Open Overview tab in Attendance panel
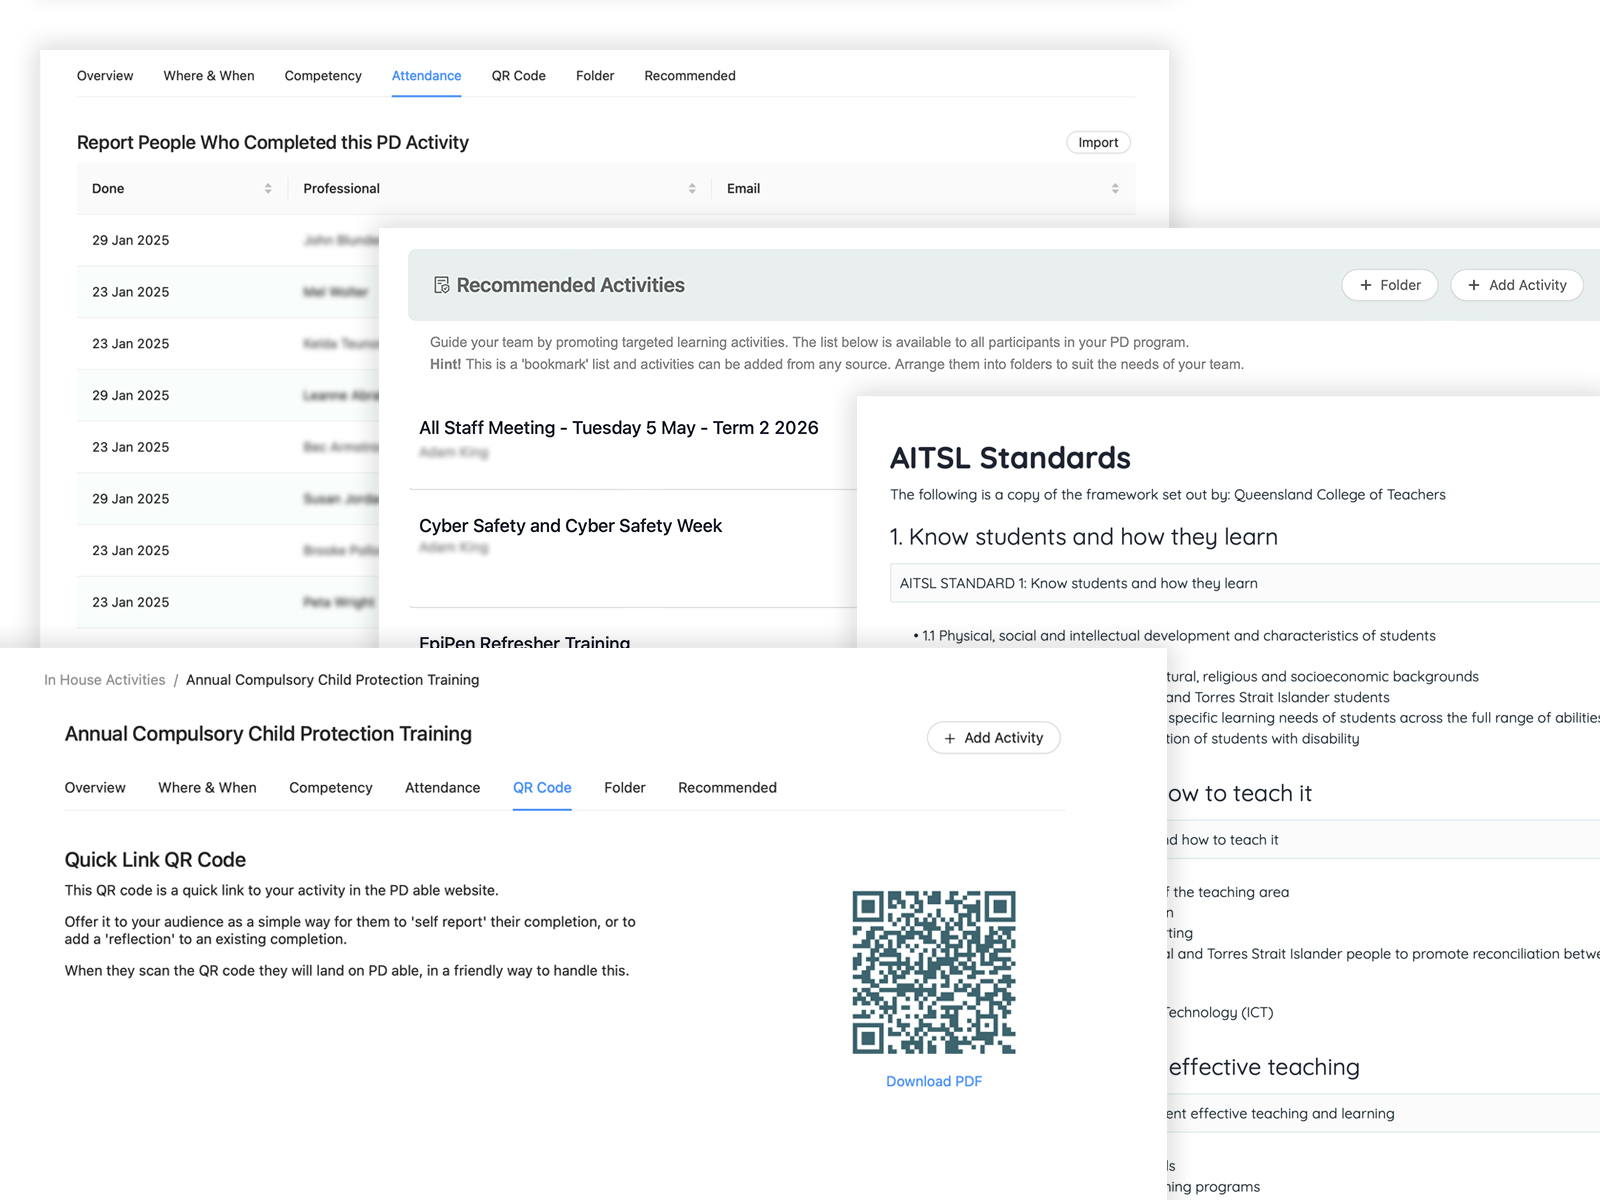 click(105, 76)
